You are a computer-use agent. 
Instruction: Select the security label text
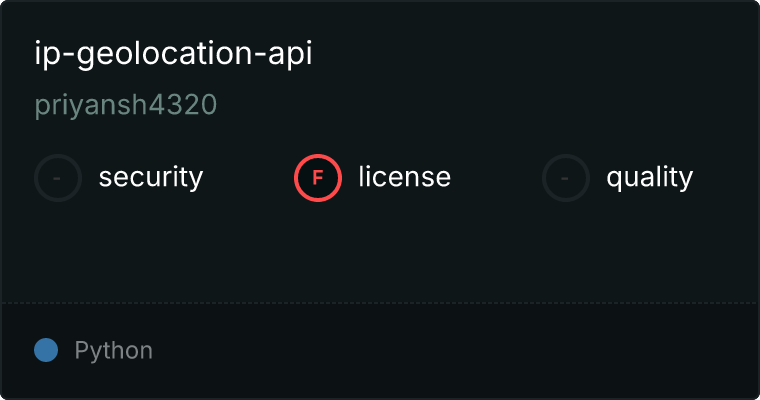click(x=151, y=177)
